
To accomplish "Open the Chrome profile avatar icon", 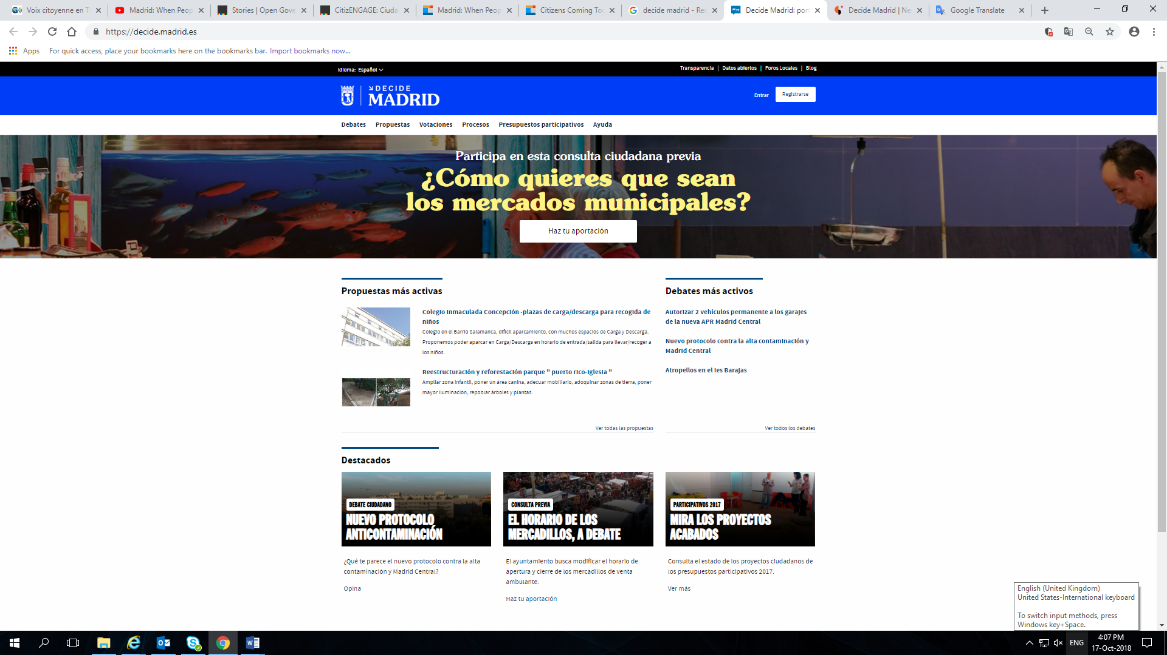I will [1136, 32].
